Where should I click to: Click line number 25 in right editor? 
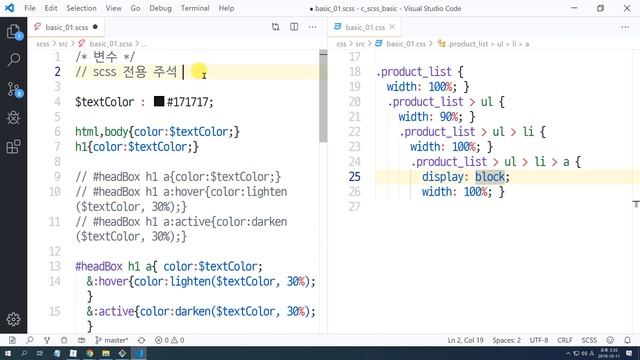(x=355, y=177)
